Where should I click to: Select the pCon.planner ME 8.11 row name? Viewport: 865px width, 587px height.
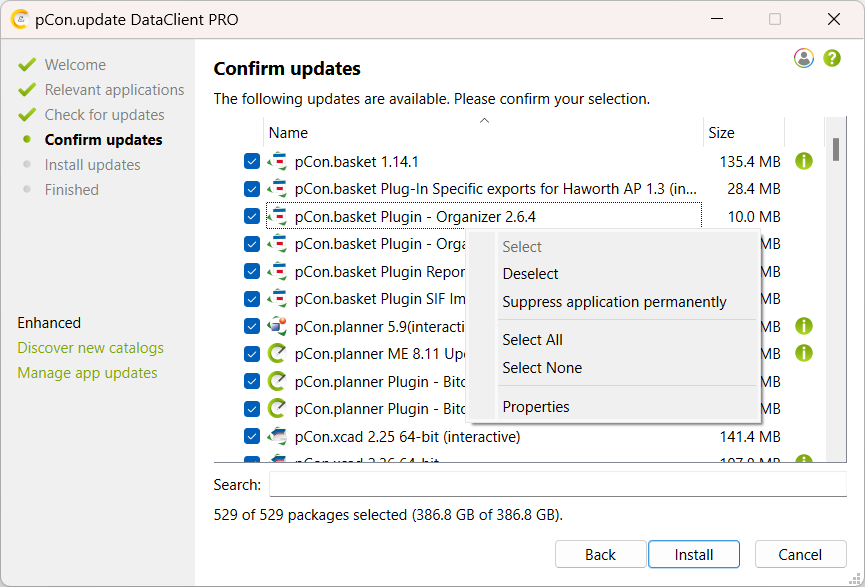(x=381, y=354)
